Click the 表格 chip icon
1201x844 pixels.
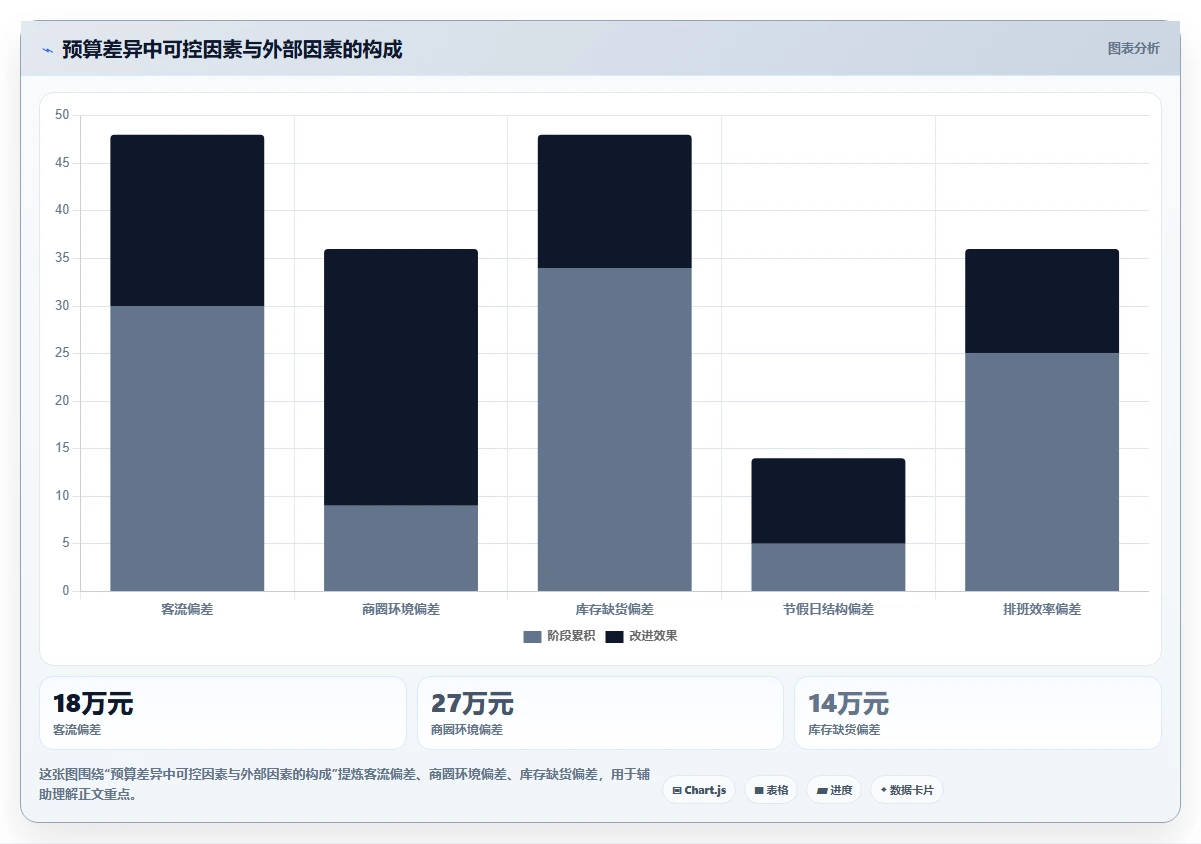(759, 790)
